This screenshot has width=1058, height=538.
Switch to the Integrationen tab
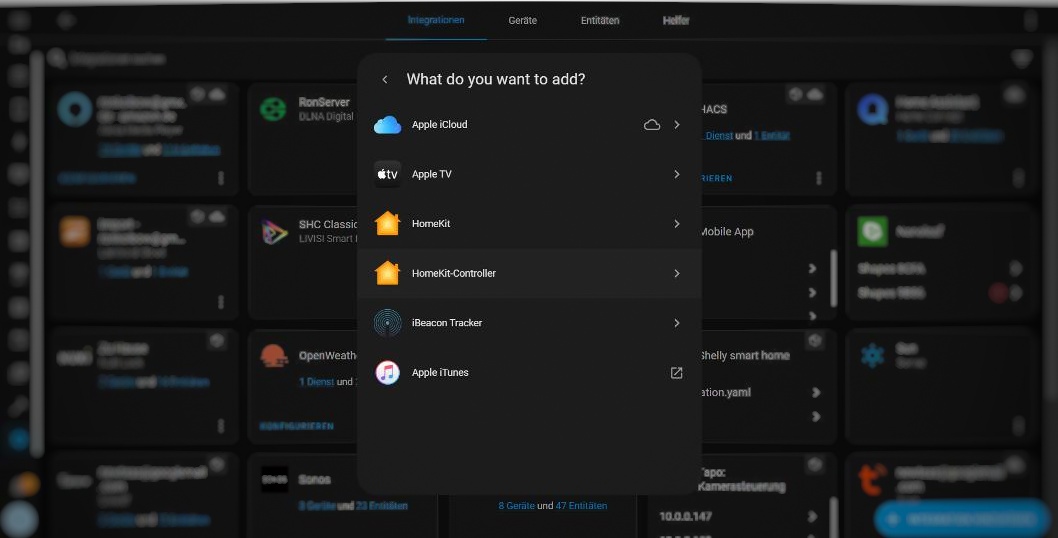coord(436,20)
